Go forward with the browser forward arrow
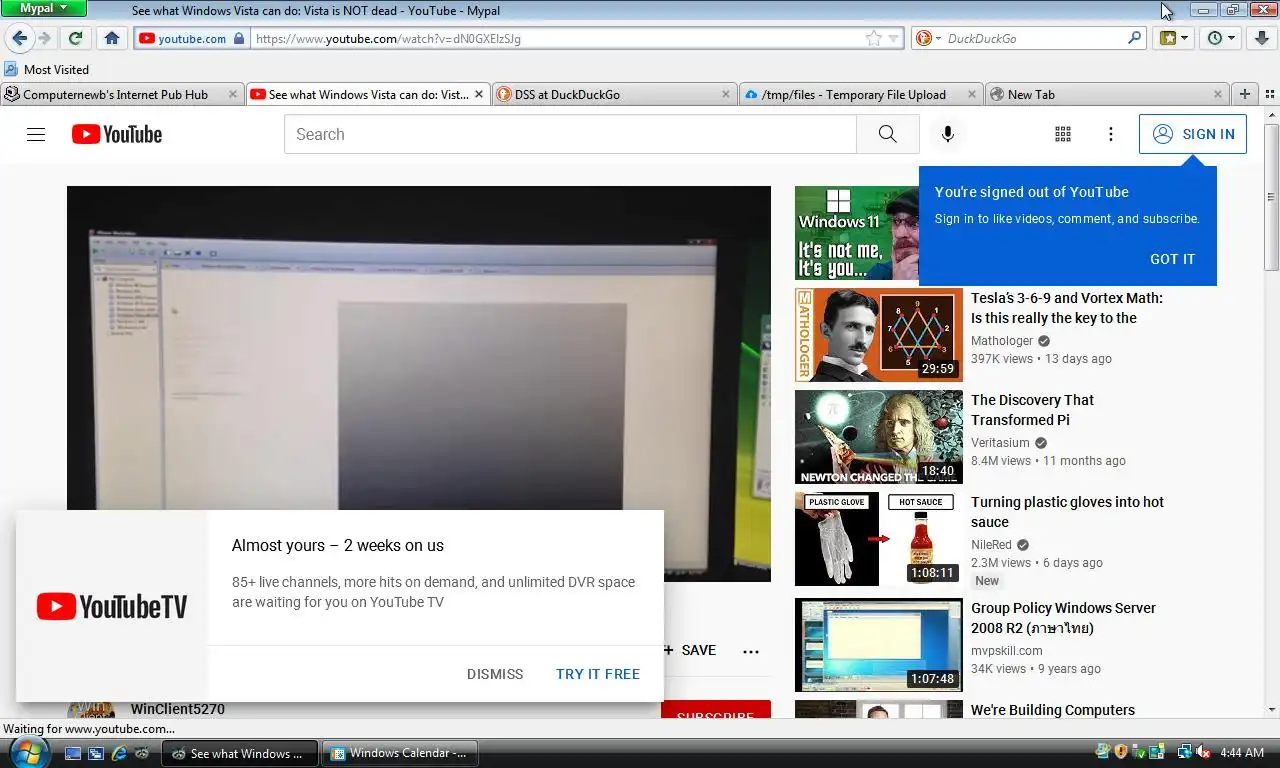The image size is (1280, 768). click(44, 38)
